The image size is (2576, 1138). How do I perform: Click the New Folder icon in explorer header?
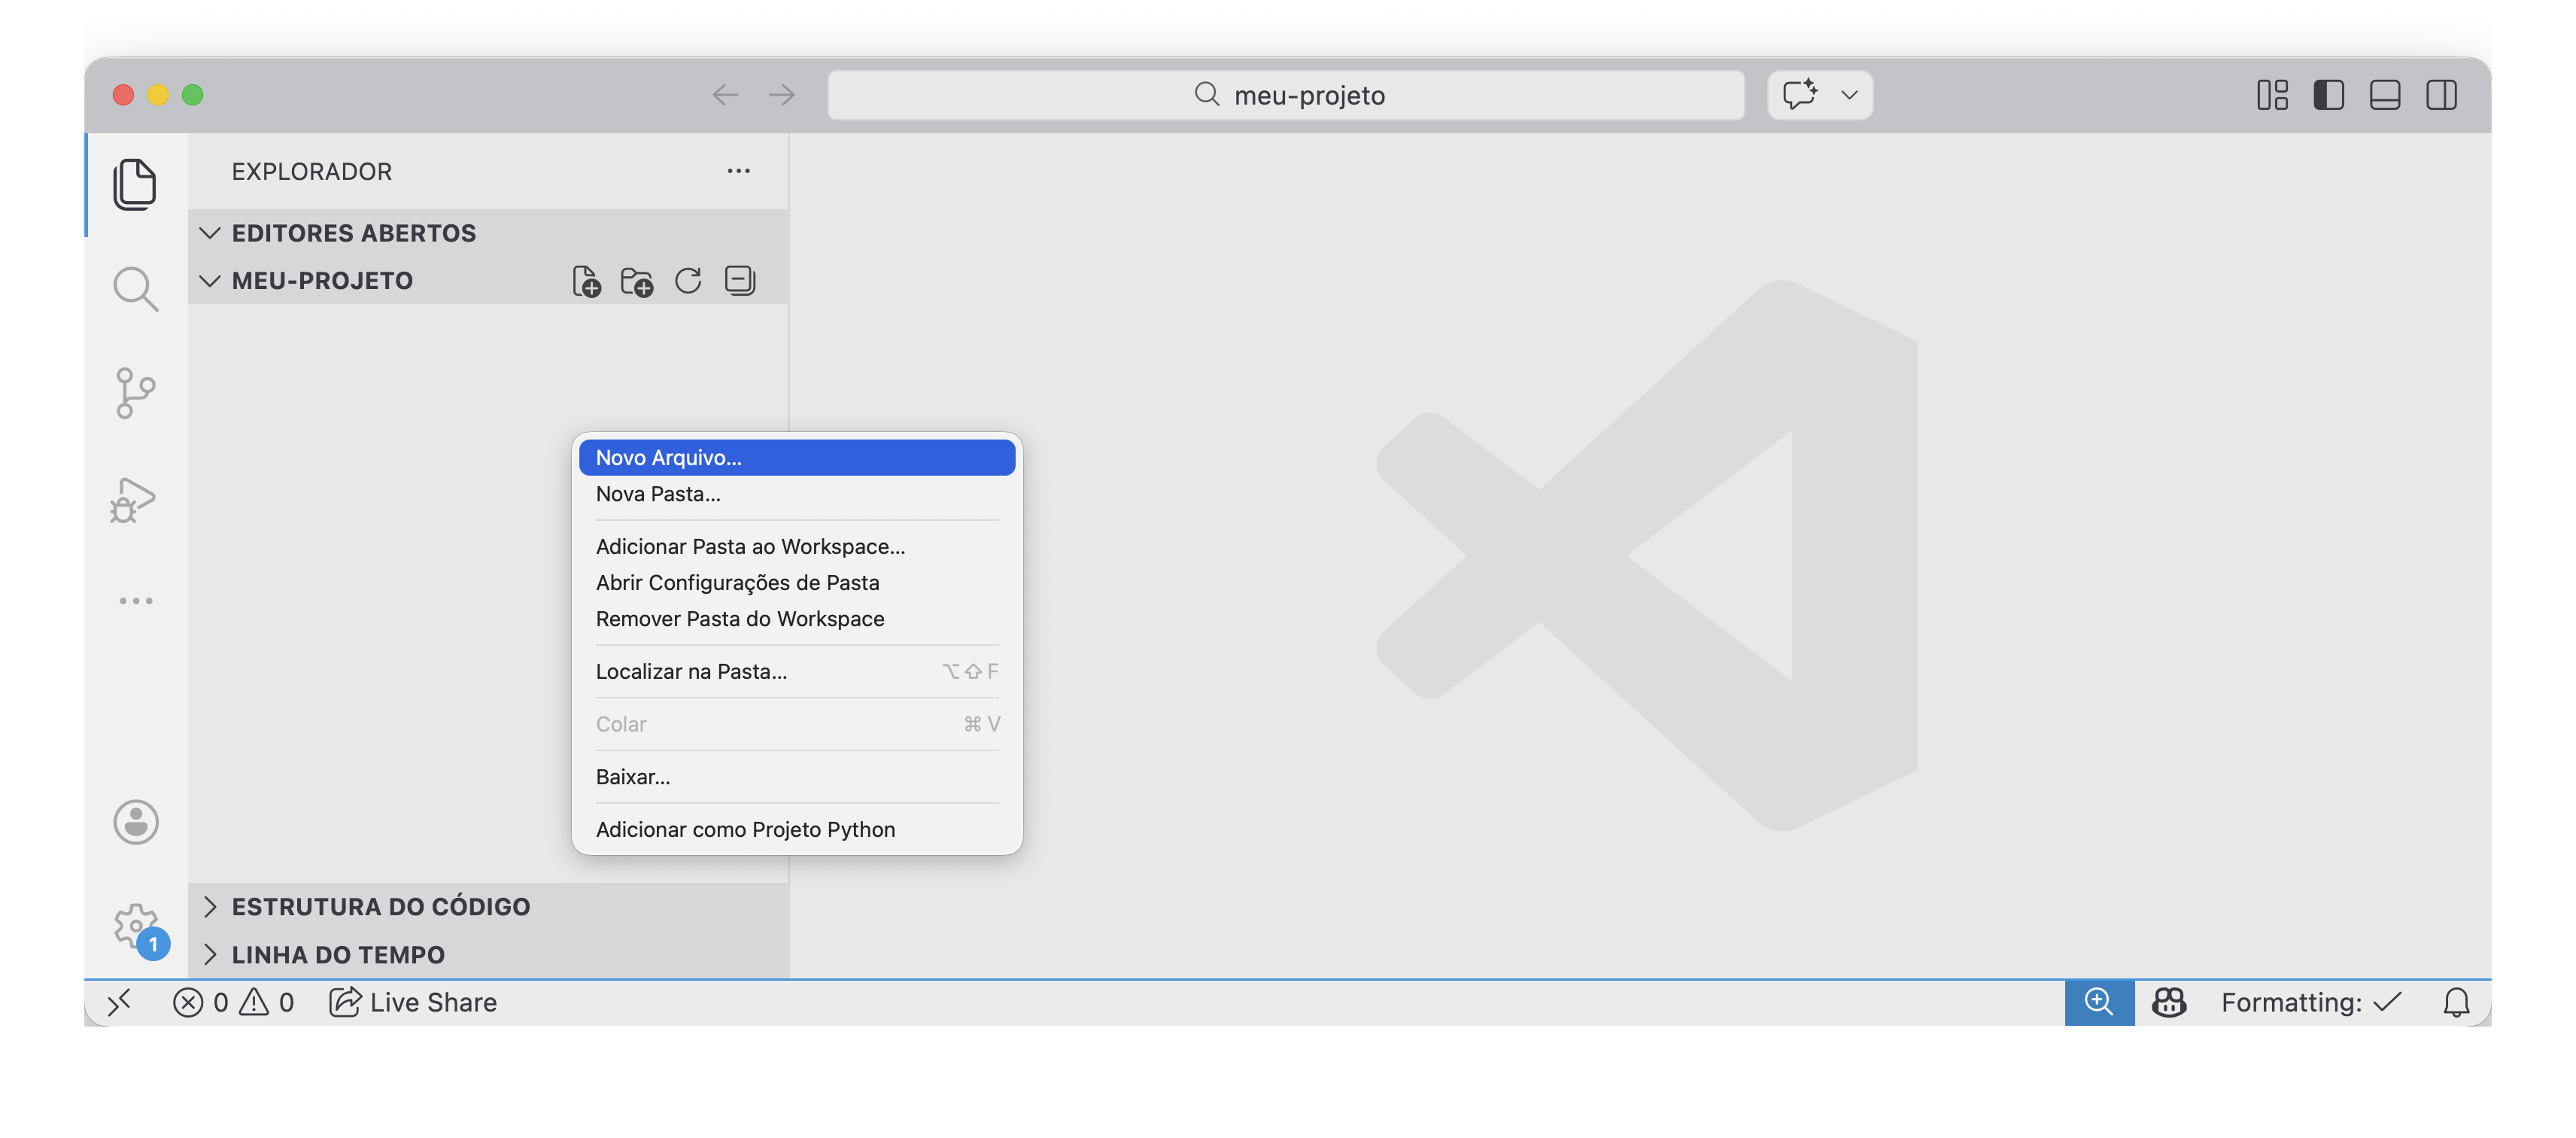(637, 281)
